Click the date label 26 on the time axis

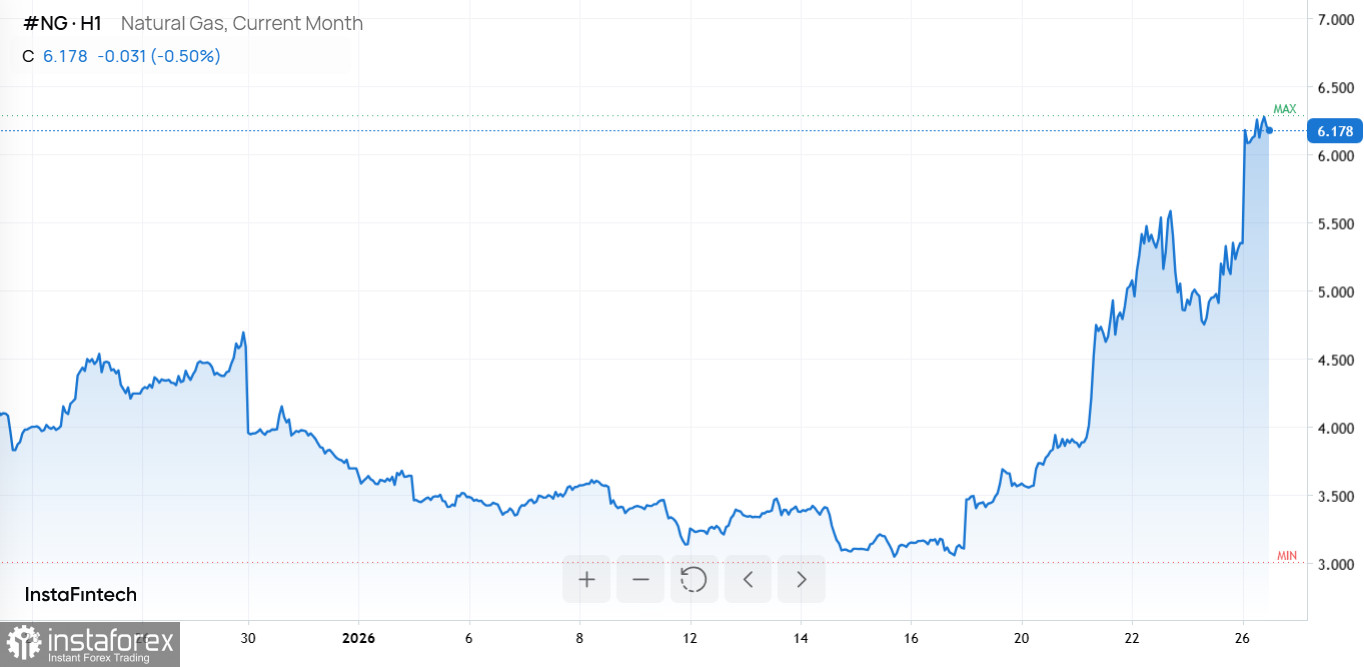tap(1242, 638)
